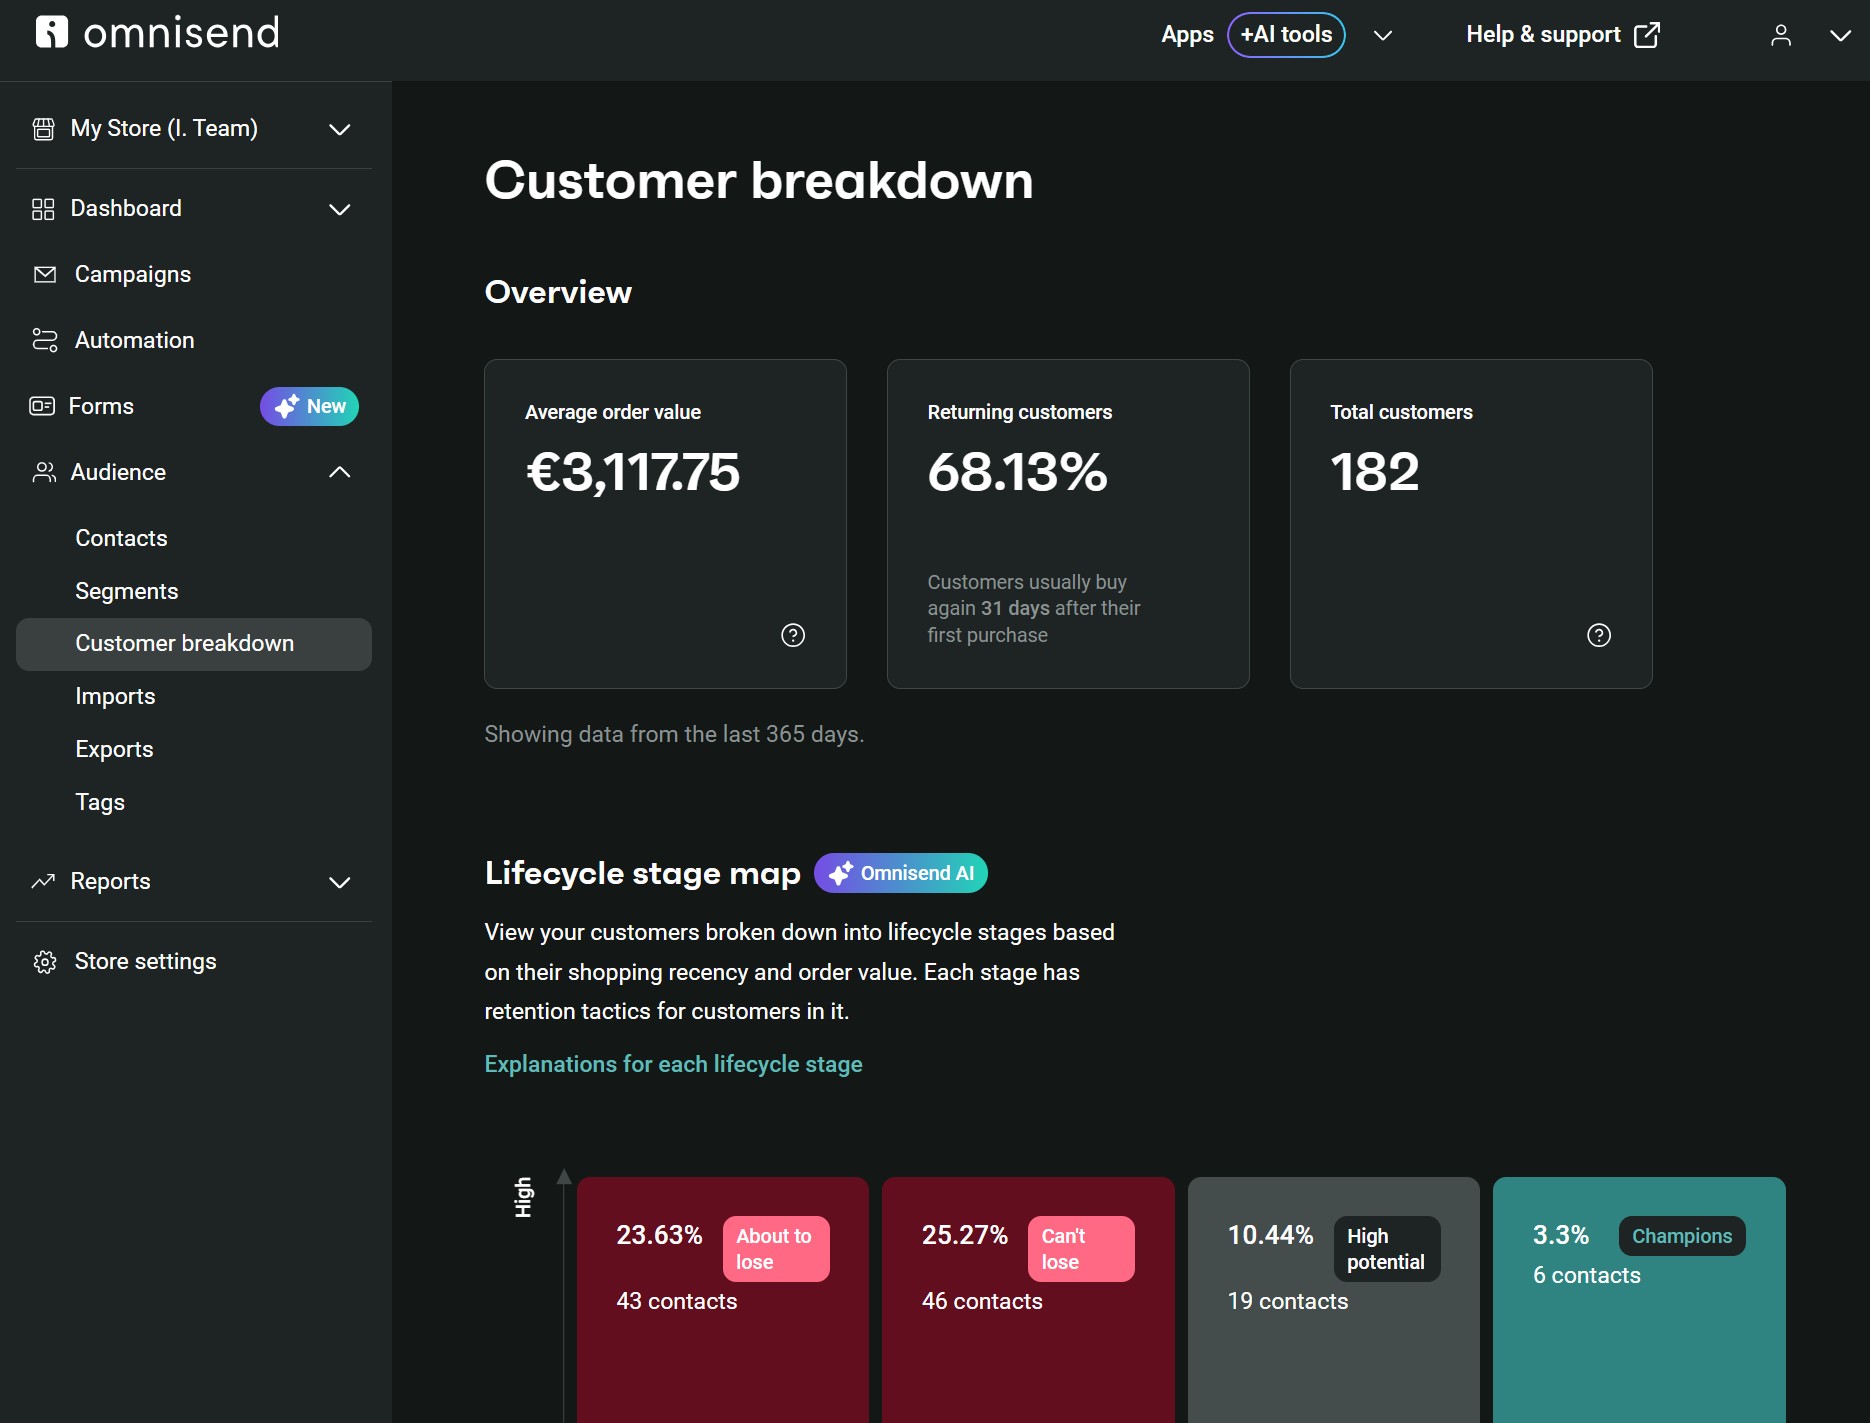Viewport: 1870px width, 1423px height.
Task: Open Explanations for each lifecycle stage link
Action: (673, 1064)
